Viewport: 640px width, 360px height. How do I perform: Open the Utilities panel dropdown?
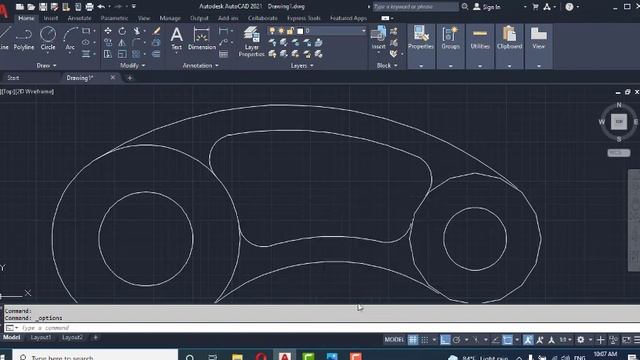click(480, 65)
